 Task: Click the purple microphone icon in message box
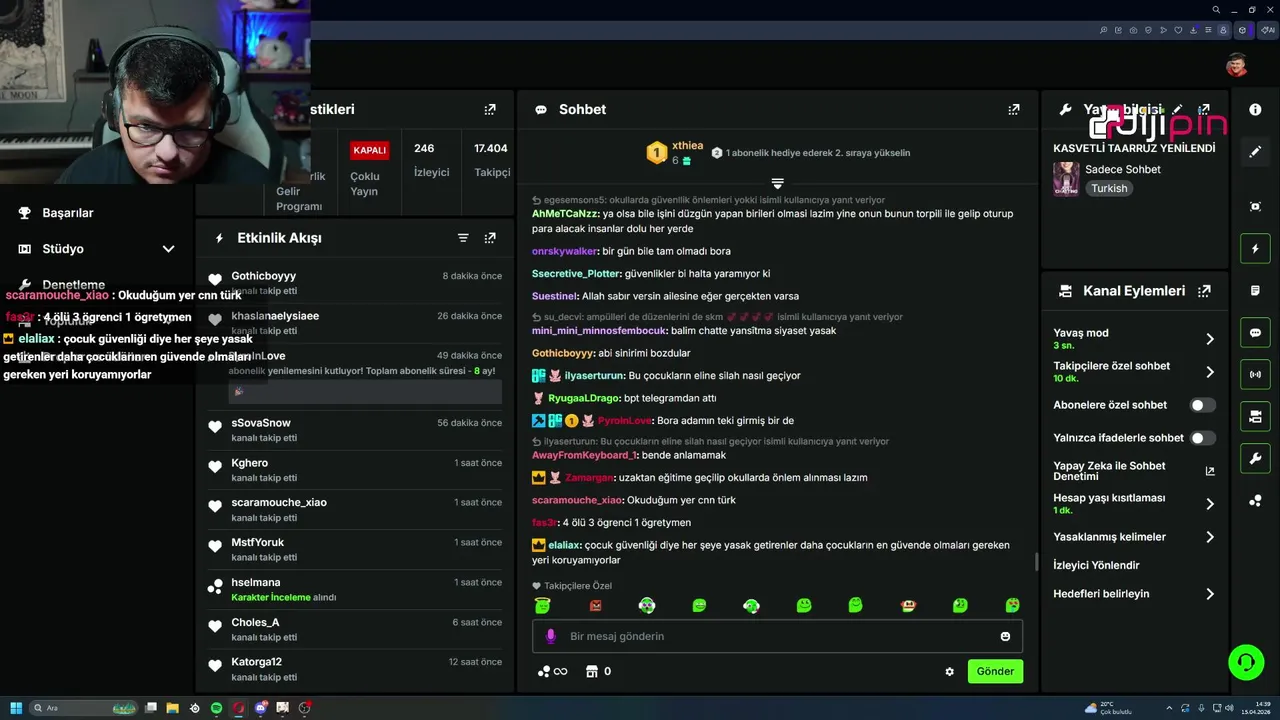coord(550,636)
